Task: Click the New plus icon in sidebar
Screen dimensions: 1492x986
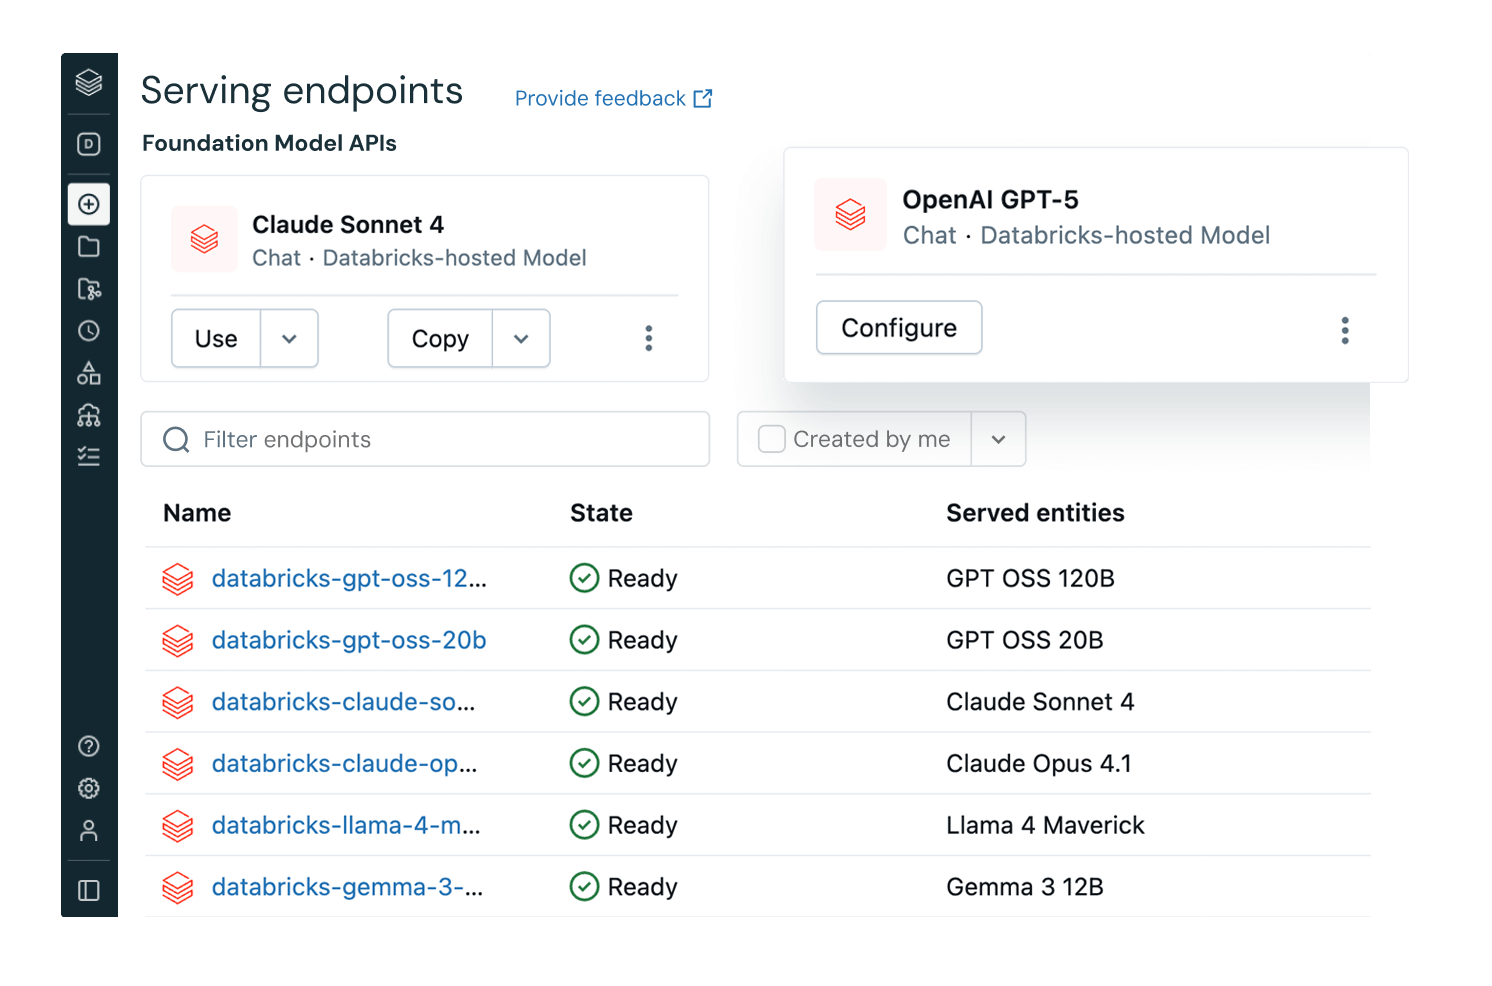Action: [89, 204]
